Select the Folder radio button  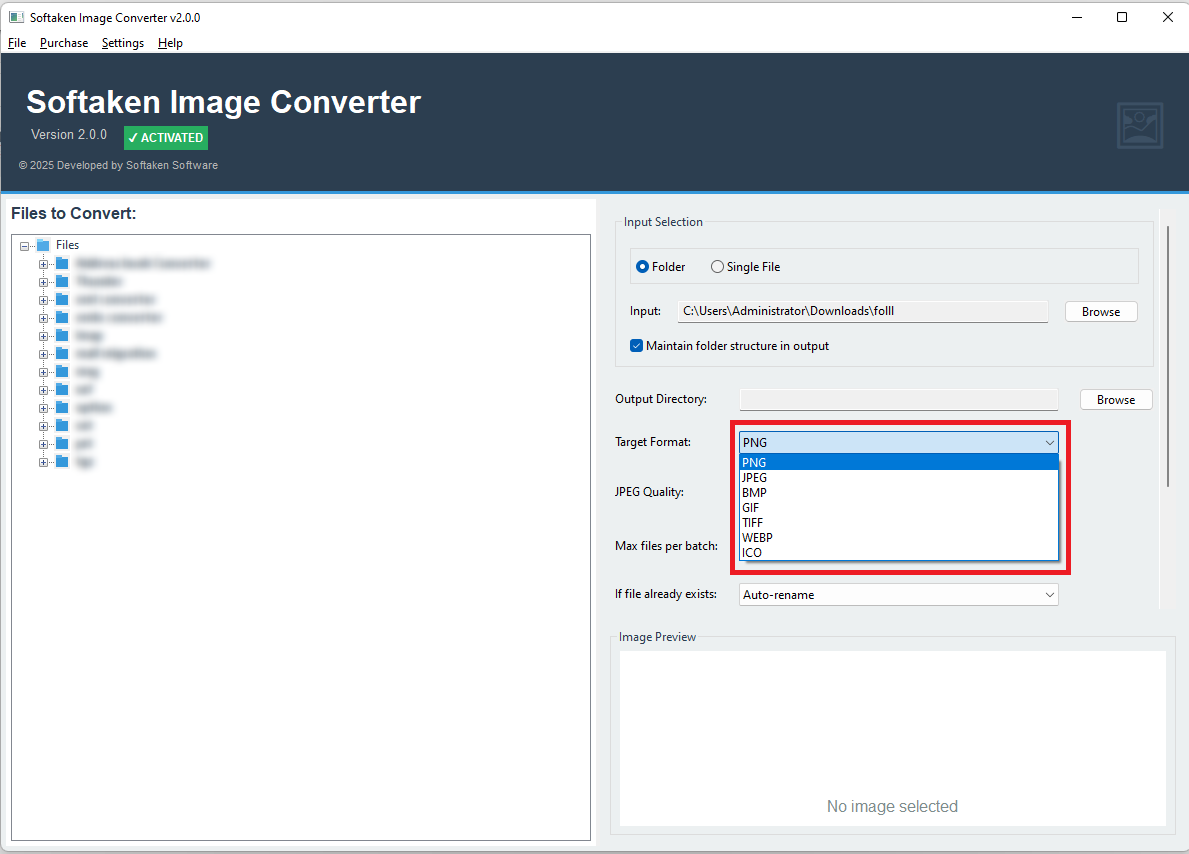click(x=660, y=267)
